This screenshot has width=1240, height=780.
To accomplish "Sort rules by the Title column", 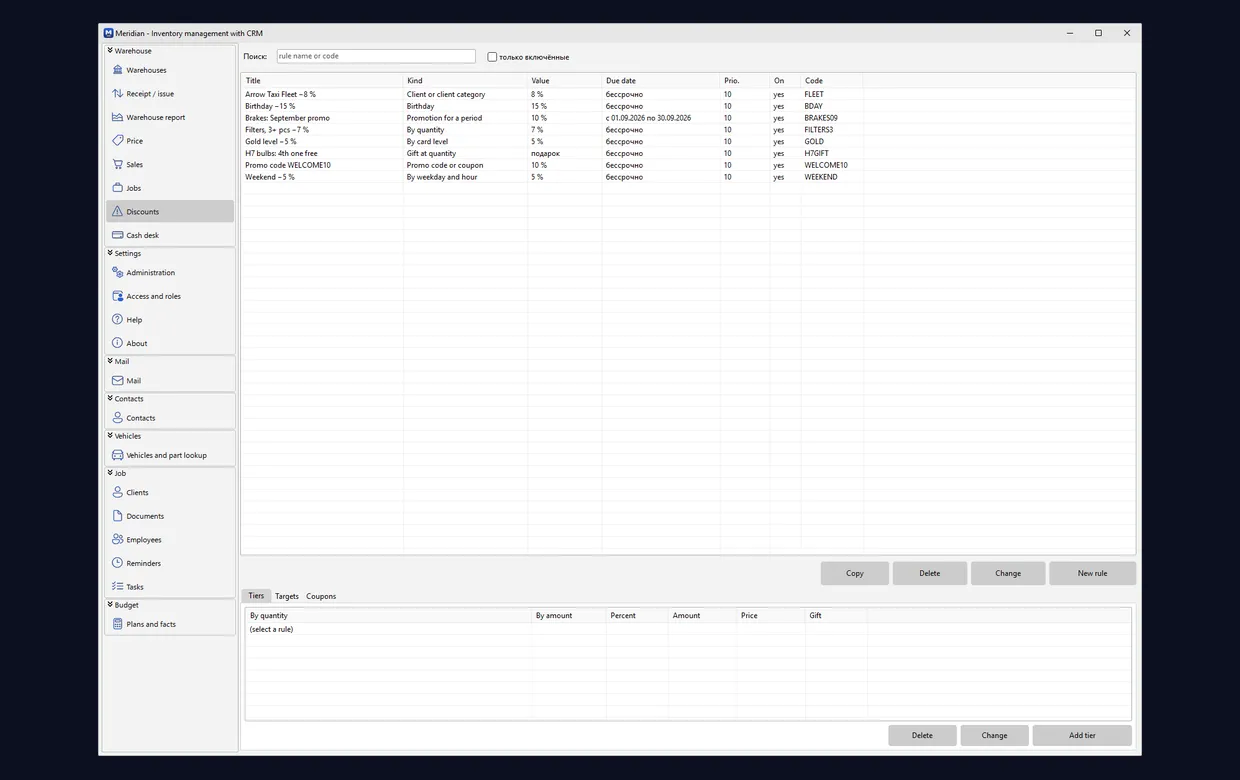I will tap(322, 81).
